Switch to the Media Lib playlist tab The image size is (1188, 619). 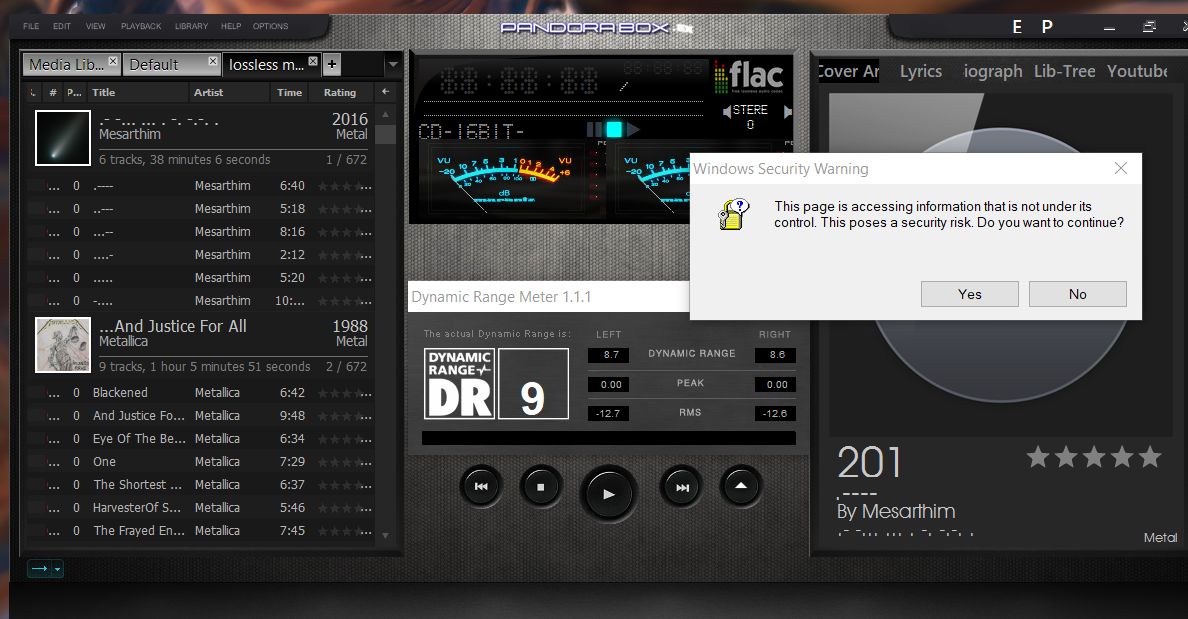tap(71, 64)
